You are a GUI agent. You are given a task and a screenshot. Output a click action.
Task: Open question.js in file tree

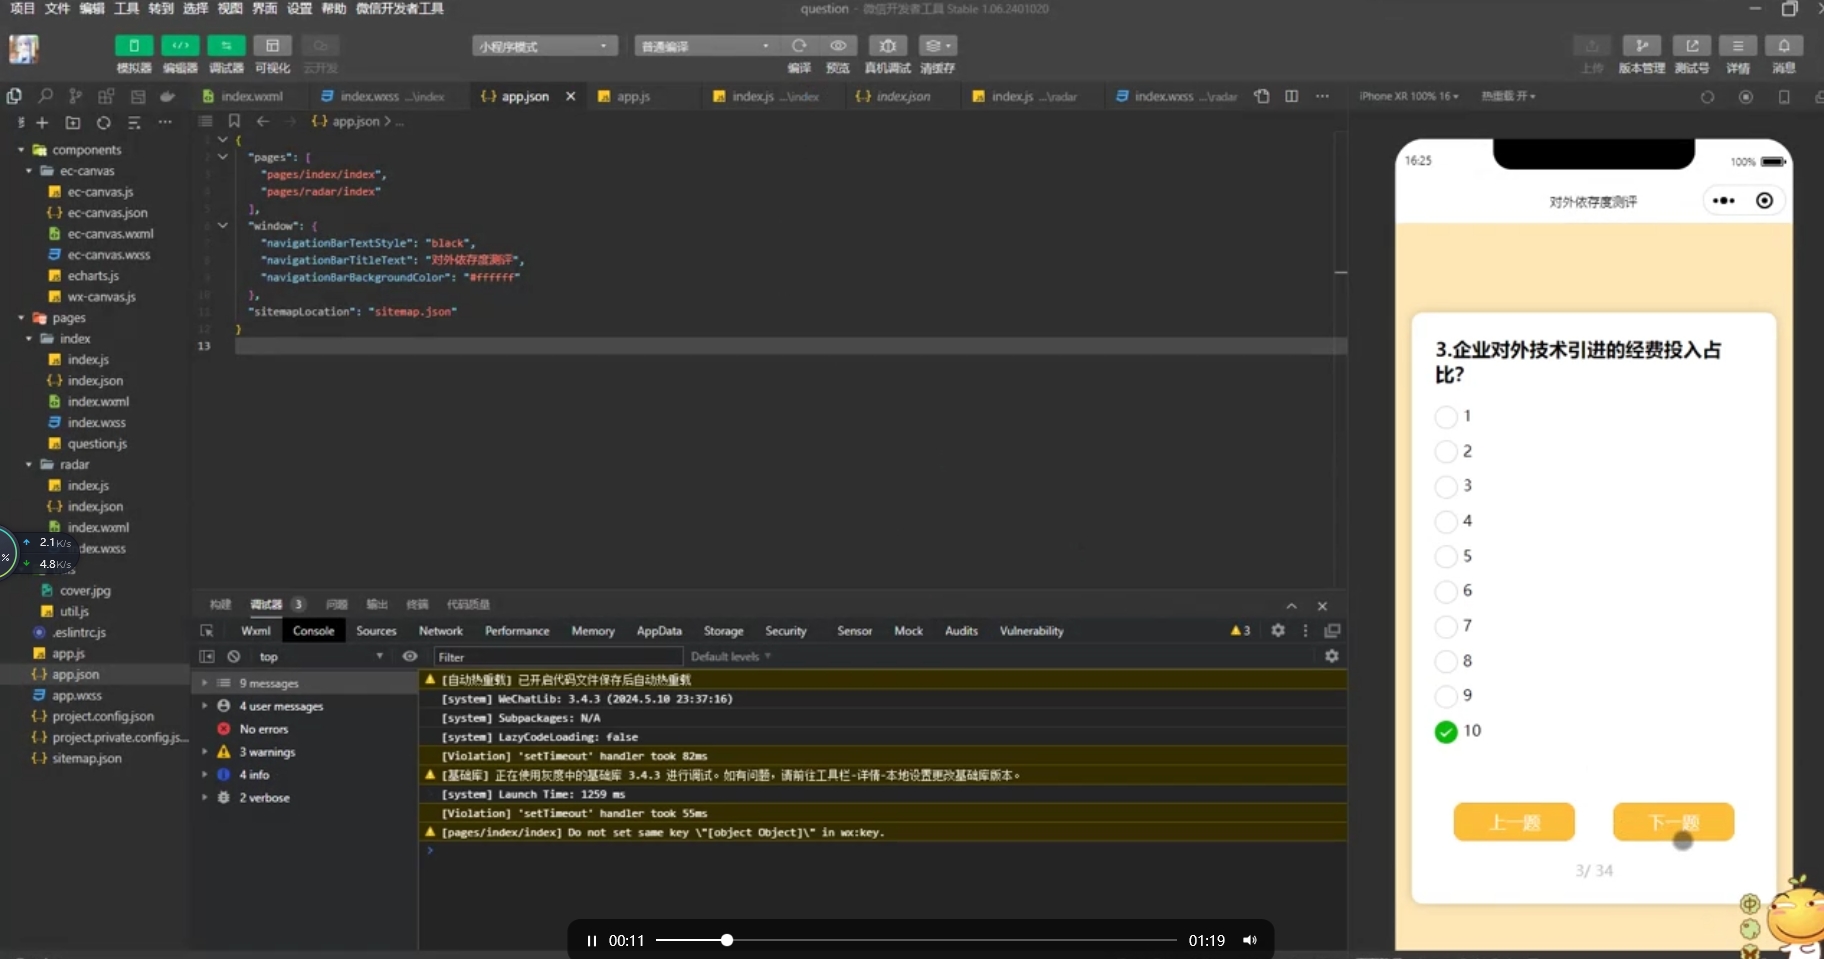[x=97, y=444]
